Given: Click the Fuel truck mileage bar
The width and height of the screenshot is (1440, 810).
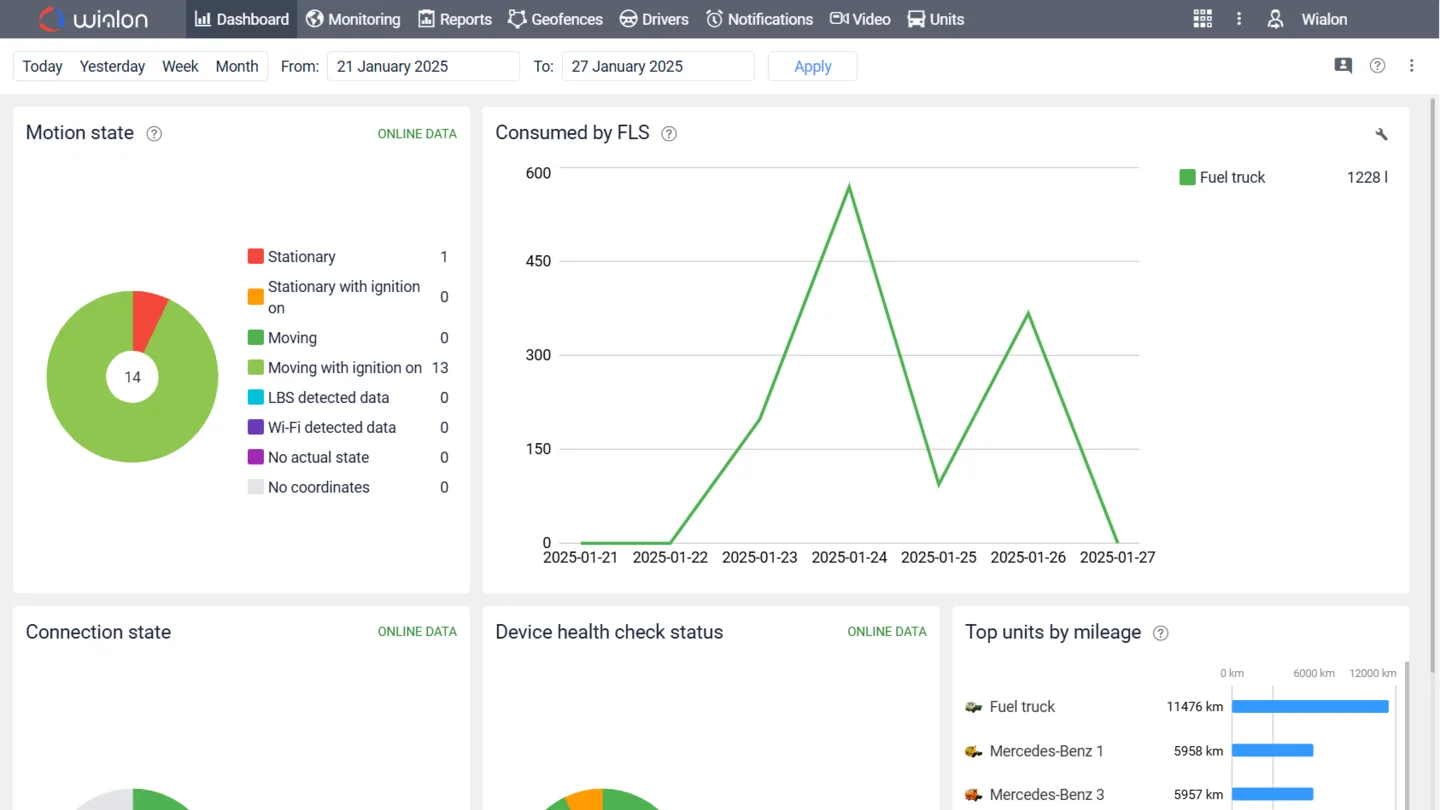Looking at the screenshot, I should point(1310,707).
